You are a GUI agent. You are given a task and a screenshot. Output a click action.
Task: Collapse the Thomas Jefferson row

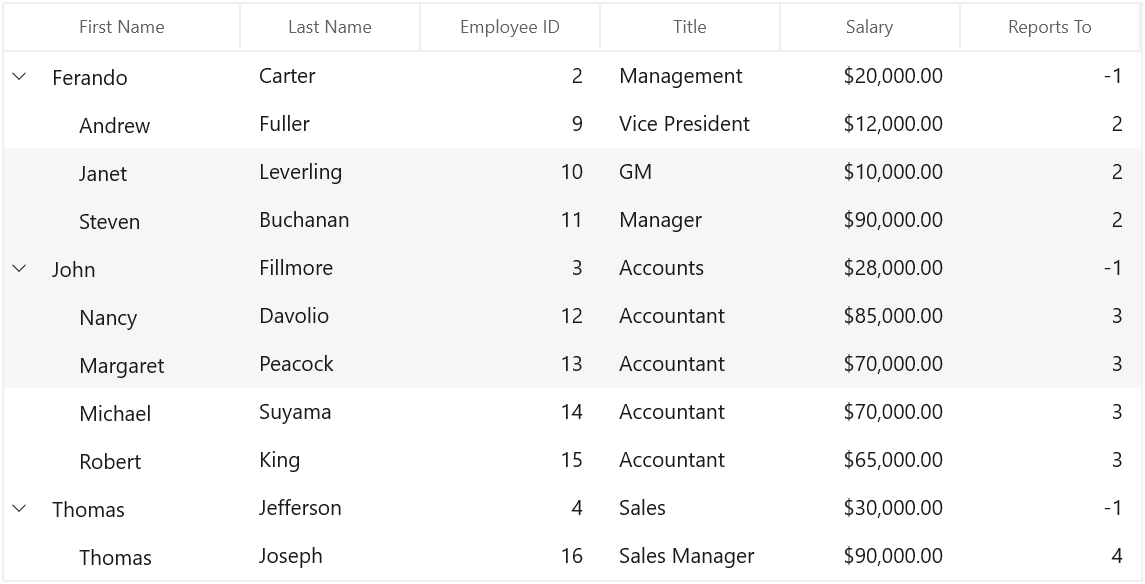[x=20, y=508]
